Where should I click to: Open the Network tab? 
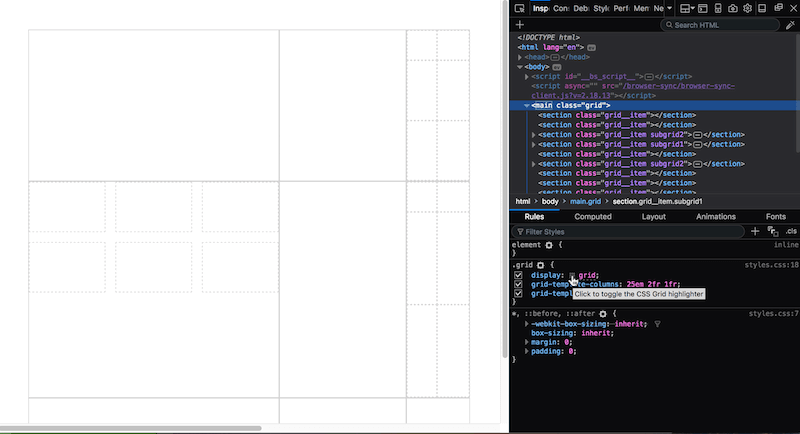(659, 8)
